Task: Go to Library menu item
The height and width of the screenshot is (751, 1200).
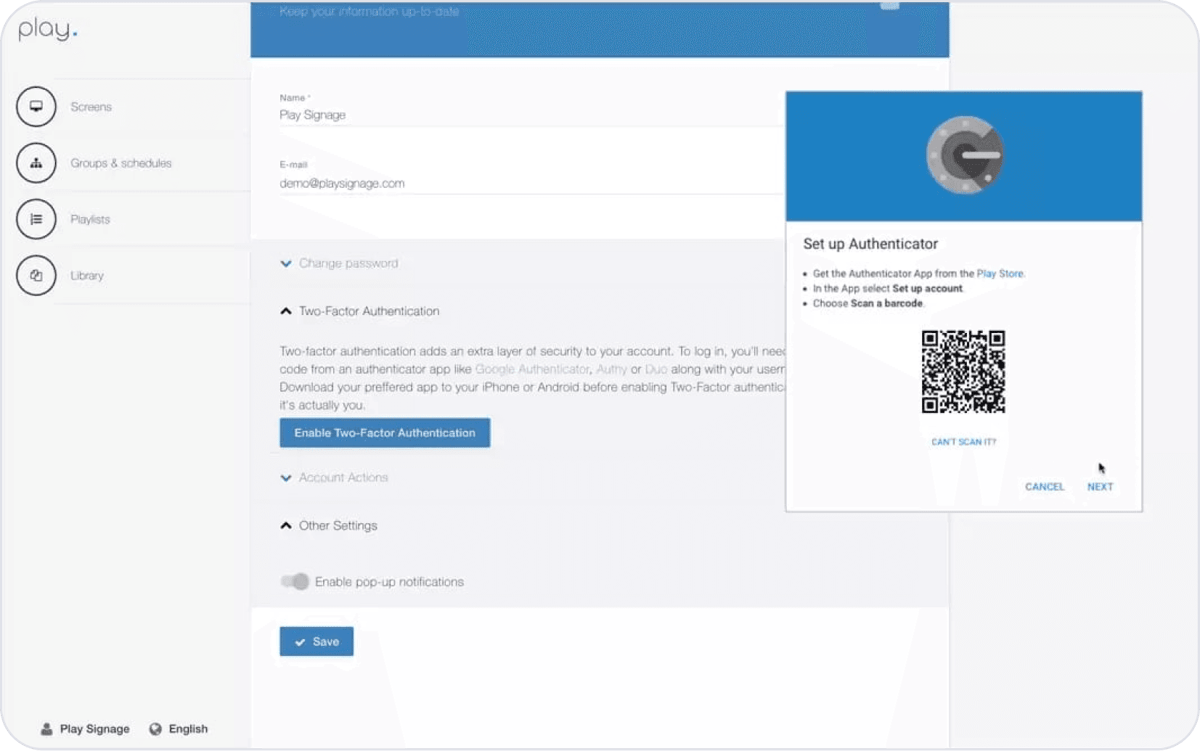Action: coord(87,275)
